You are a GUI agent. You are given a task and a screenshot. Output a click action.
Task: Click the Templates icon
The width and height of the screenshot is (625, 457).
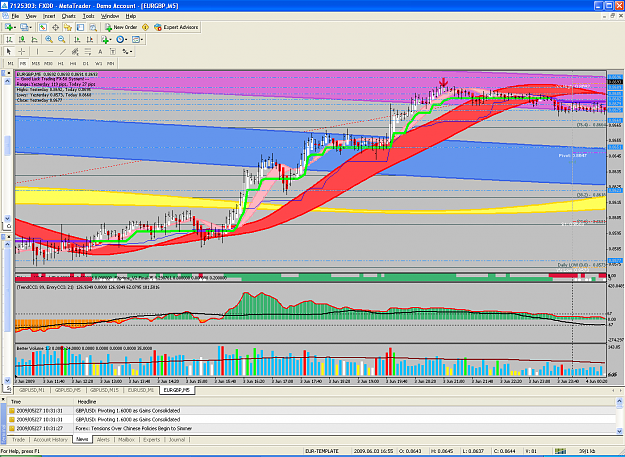pos(136,39)
